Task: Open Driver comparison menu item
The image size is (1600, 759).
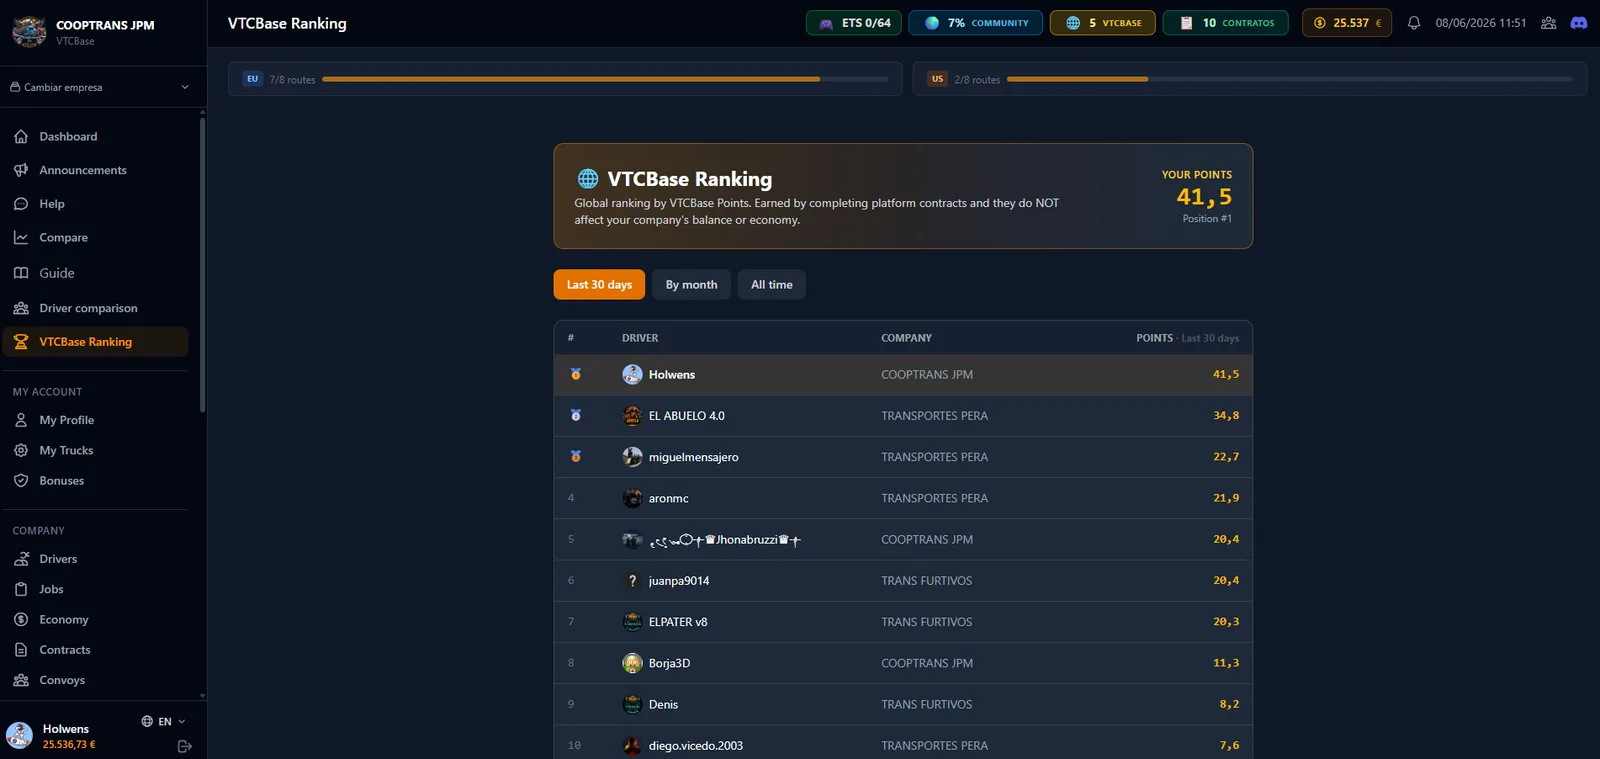Action: (95, 308)
